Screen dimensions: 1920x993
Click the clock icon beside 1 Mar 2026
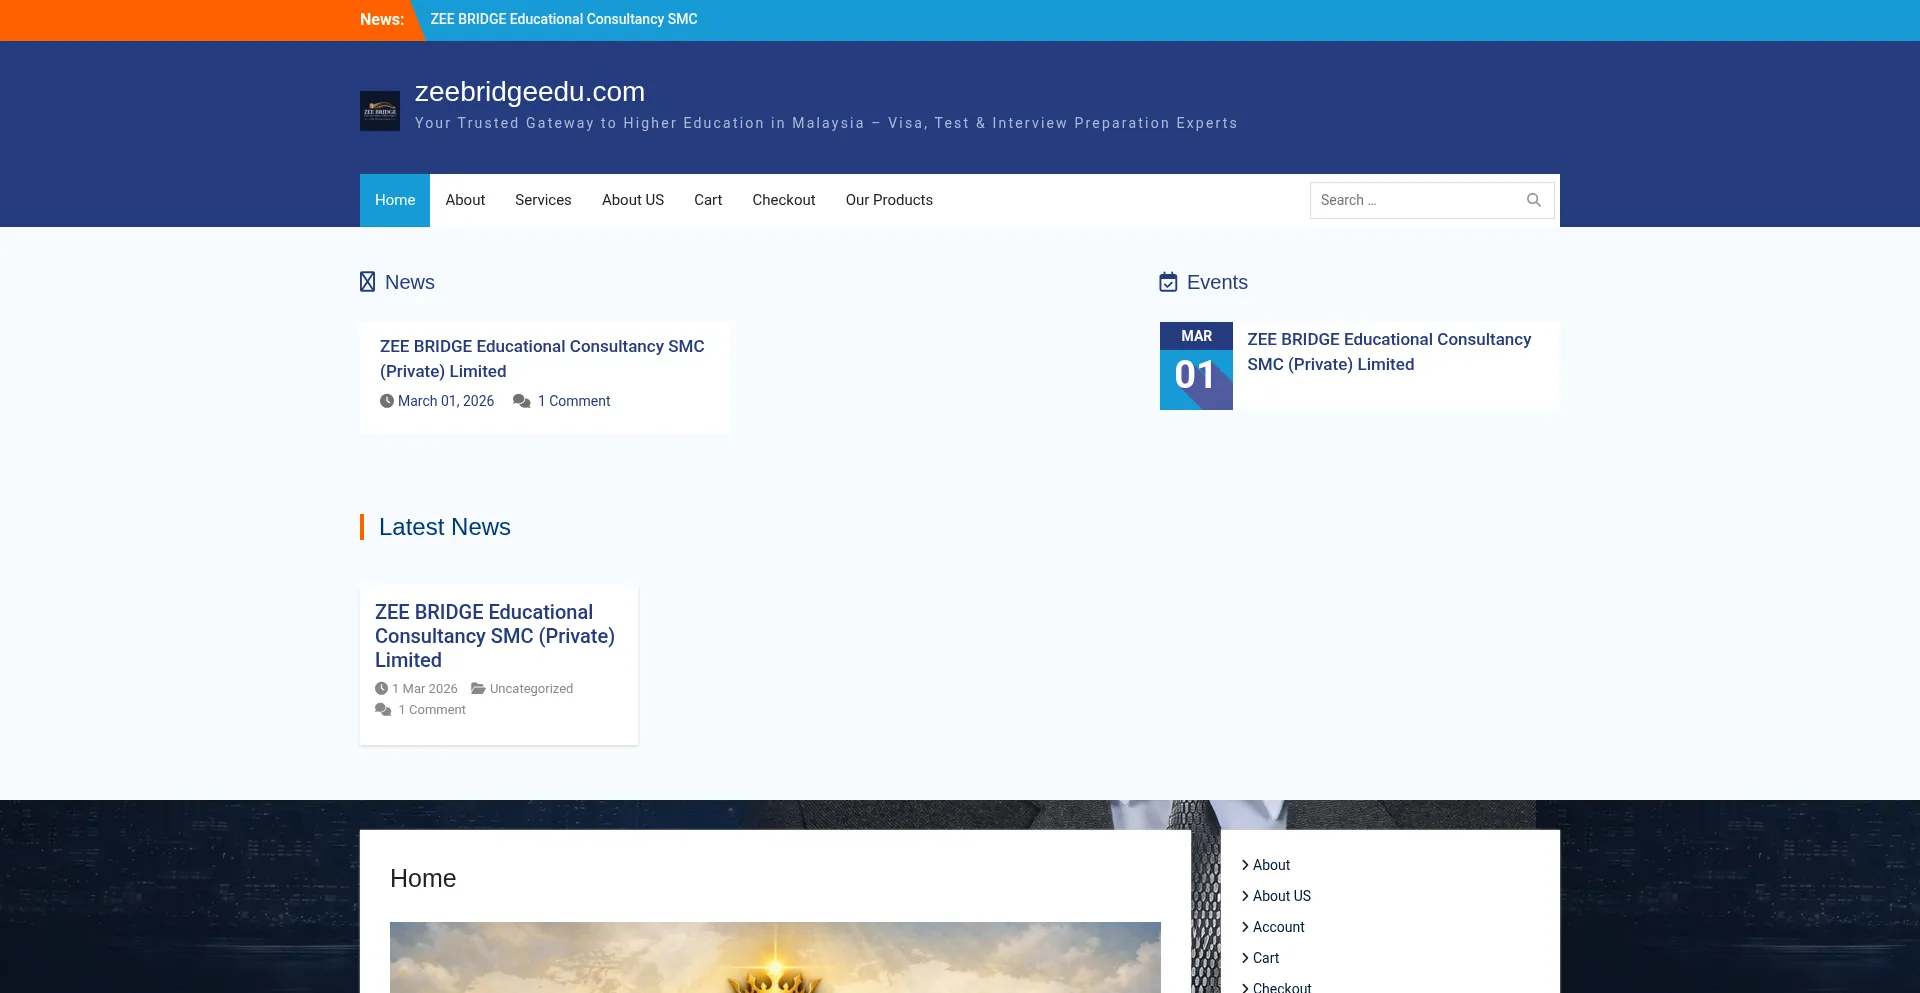click(x=381, y=688)
